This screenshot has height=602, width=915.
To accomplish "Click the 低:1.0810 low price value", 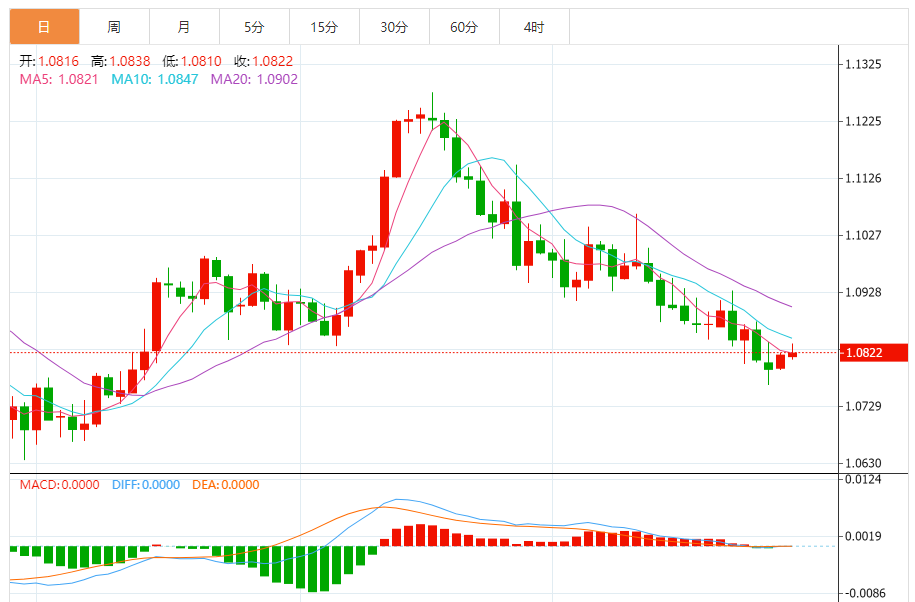I will (x=192, y=61).
